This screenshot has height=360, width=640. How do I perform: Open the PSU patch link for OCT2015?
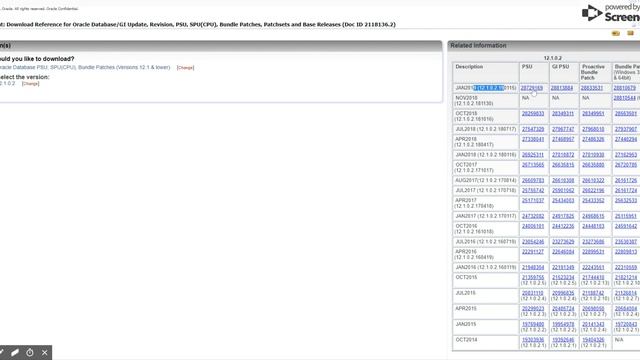point(533,278)
